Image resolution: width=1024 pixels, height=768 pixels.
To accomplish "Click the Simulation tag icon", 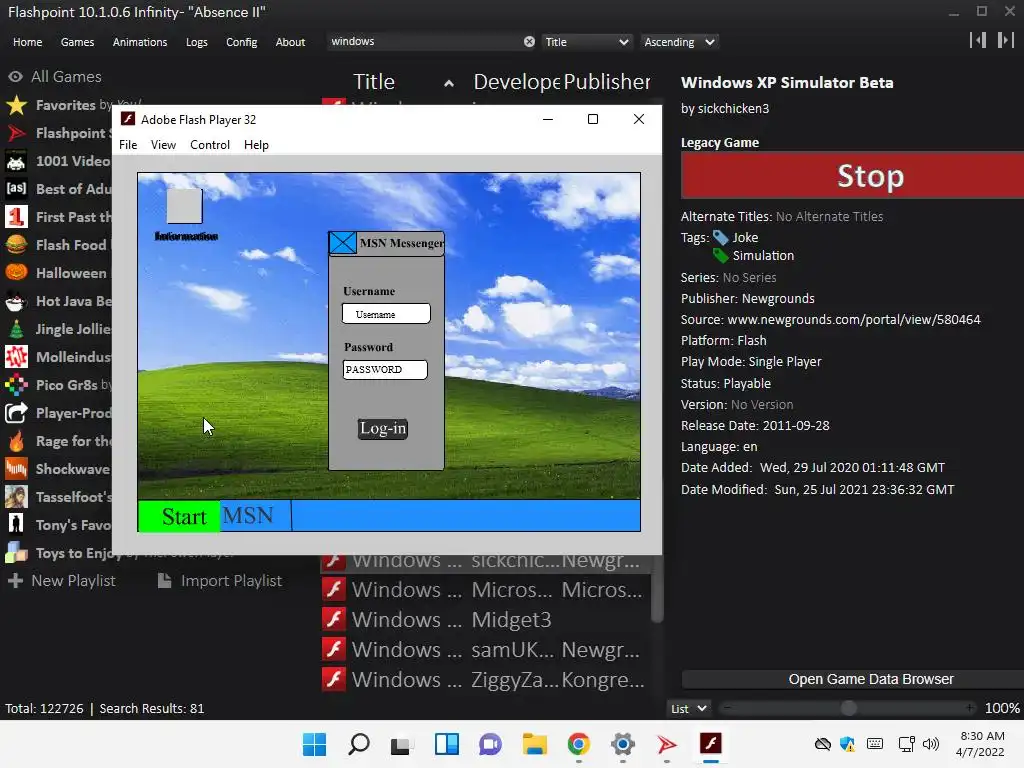I will (x=720, y=256).
